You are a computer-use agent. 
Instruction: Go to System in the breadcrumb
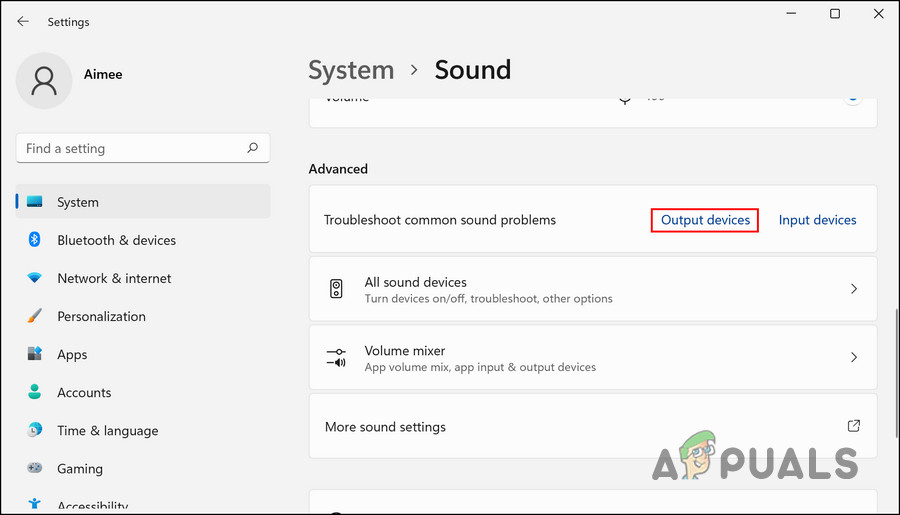(x=351, y=70)
